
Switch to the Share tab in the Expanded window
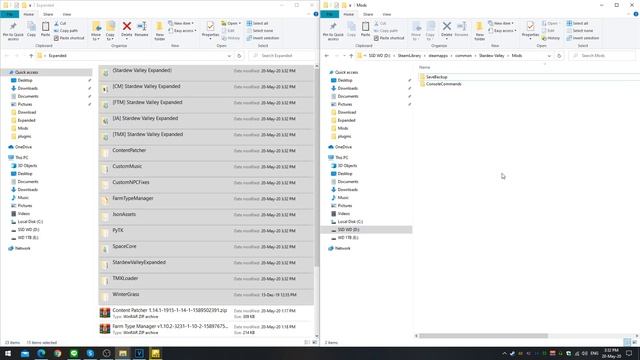48,14
